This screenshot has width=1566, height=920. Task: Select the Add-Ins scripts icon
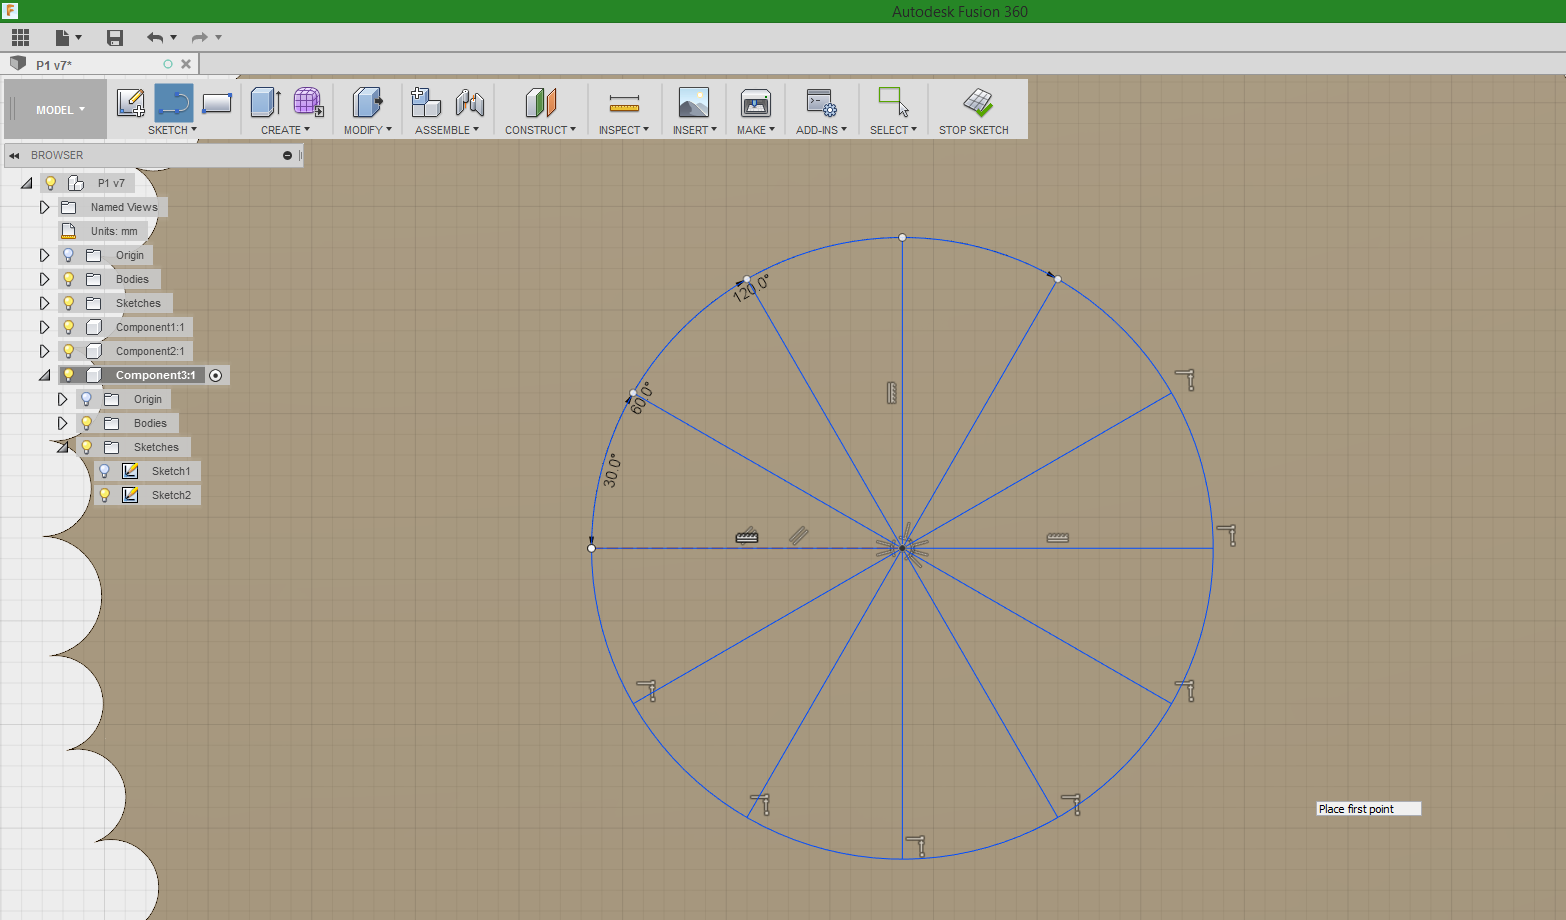821,102
